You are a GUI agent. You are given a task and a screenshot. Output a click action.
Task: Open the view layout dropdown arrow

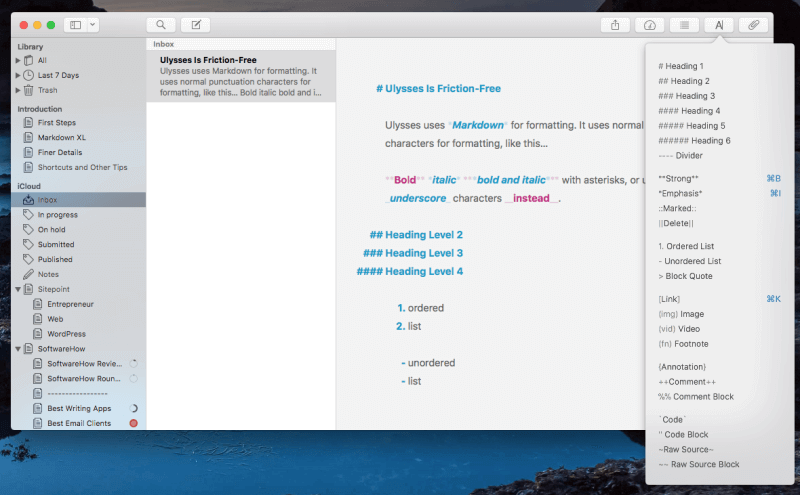(93, 24)
